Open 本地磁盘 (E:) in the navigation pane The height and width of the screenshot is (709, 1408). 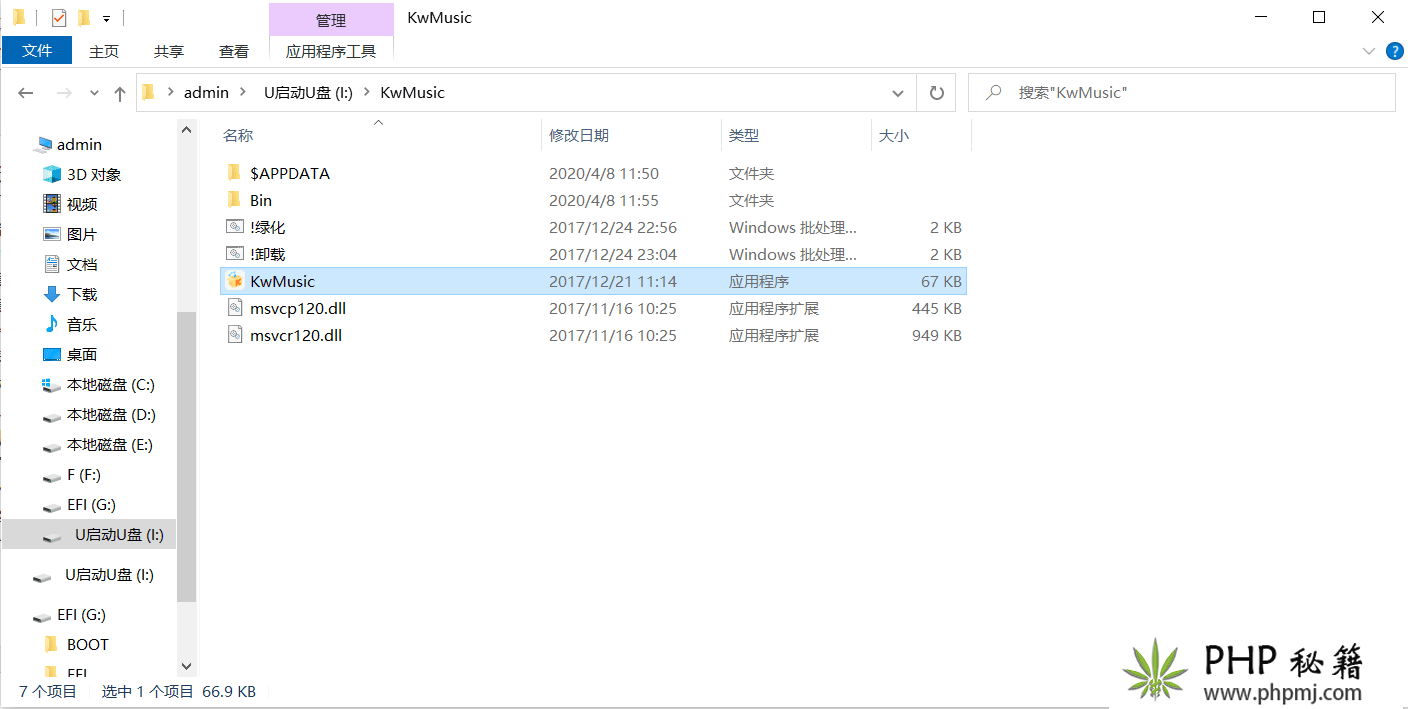[x=110, y=444]
